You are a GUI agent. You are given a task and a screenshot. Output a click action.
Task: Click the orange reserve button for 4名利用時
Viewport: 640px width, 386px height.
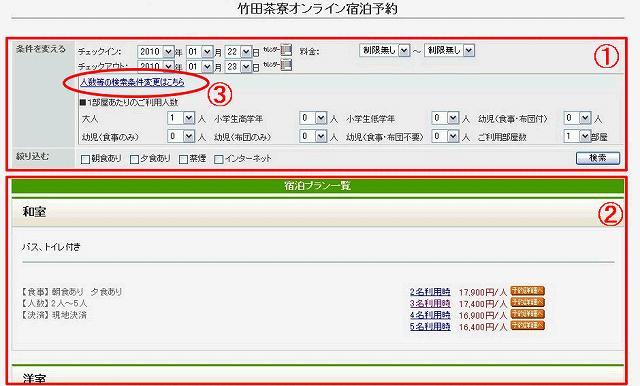pos(527,314)
